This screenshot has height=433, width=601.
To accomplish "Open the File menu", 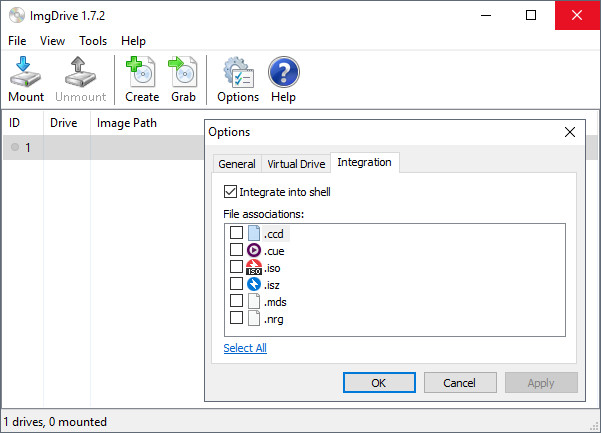I will [x=17, y=41].
